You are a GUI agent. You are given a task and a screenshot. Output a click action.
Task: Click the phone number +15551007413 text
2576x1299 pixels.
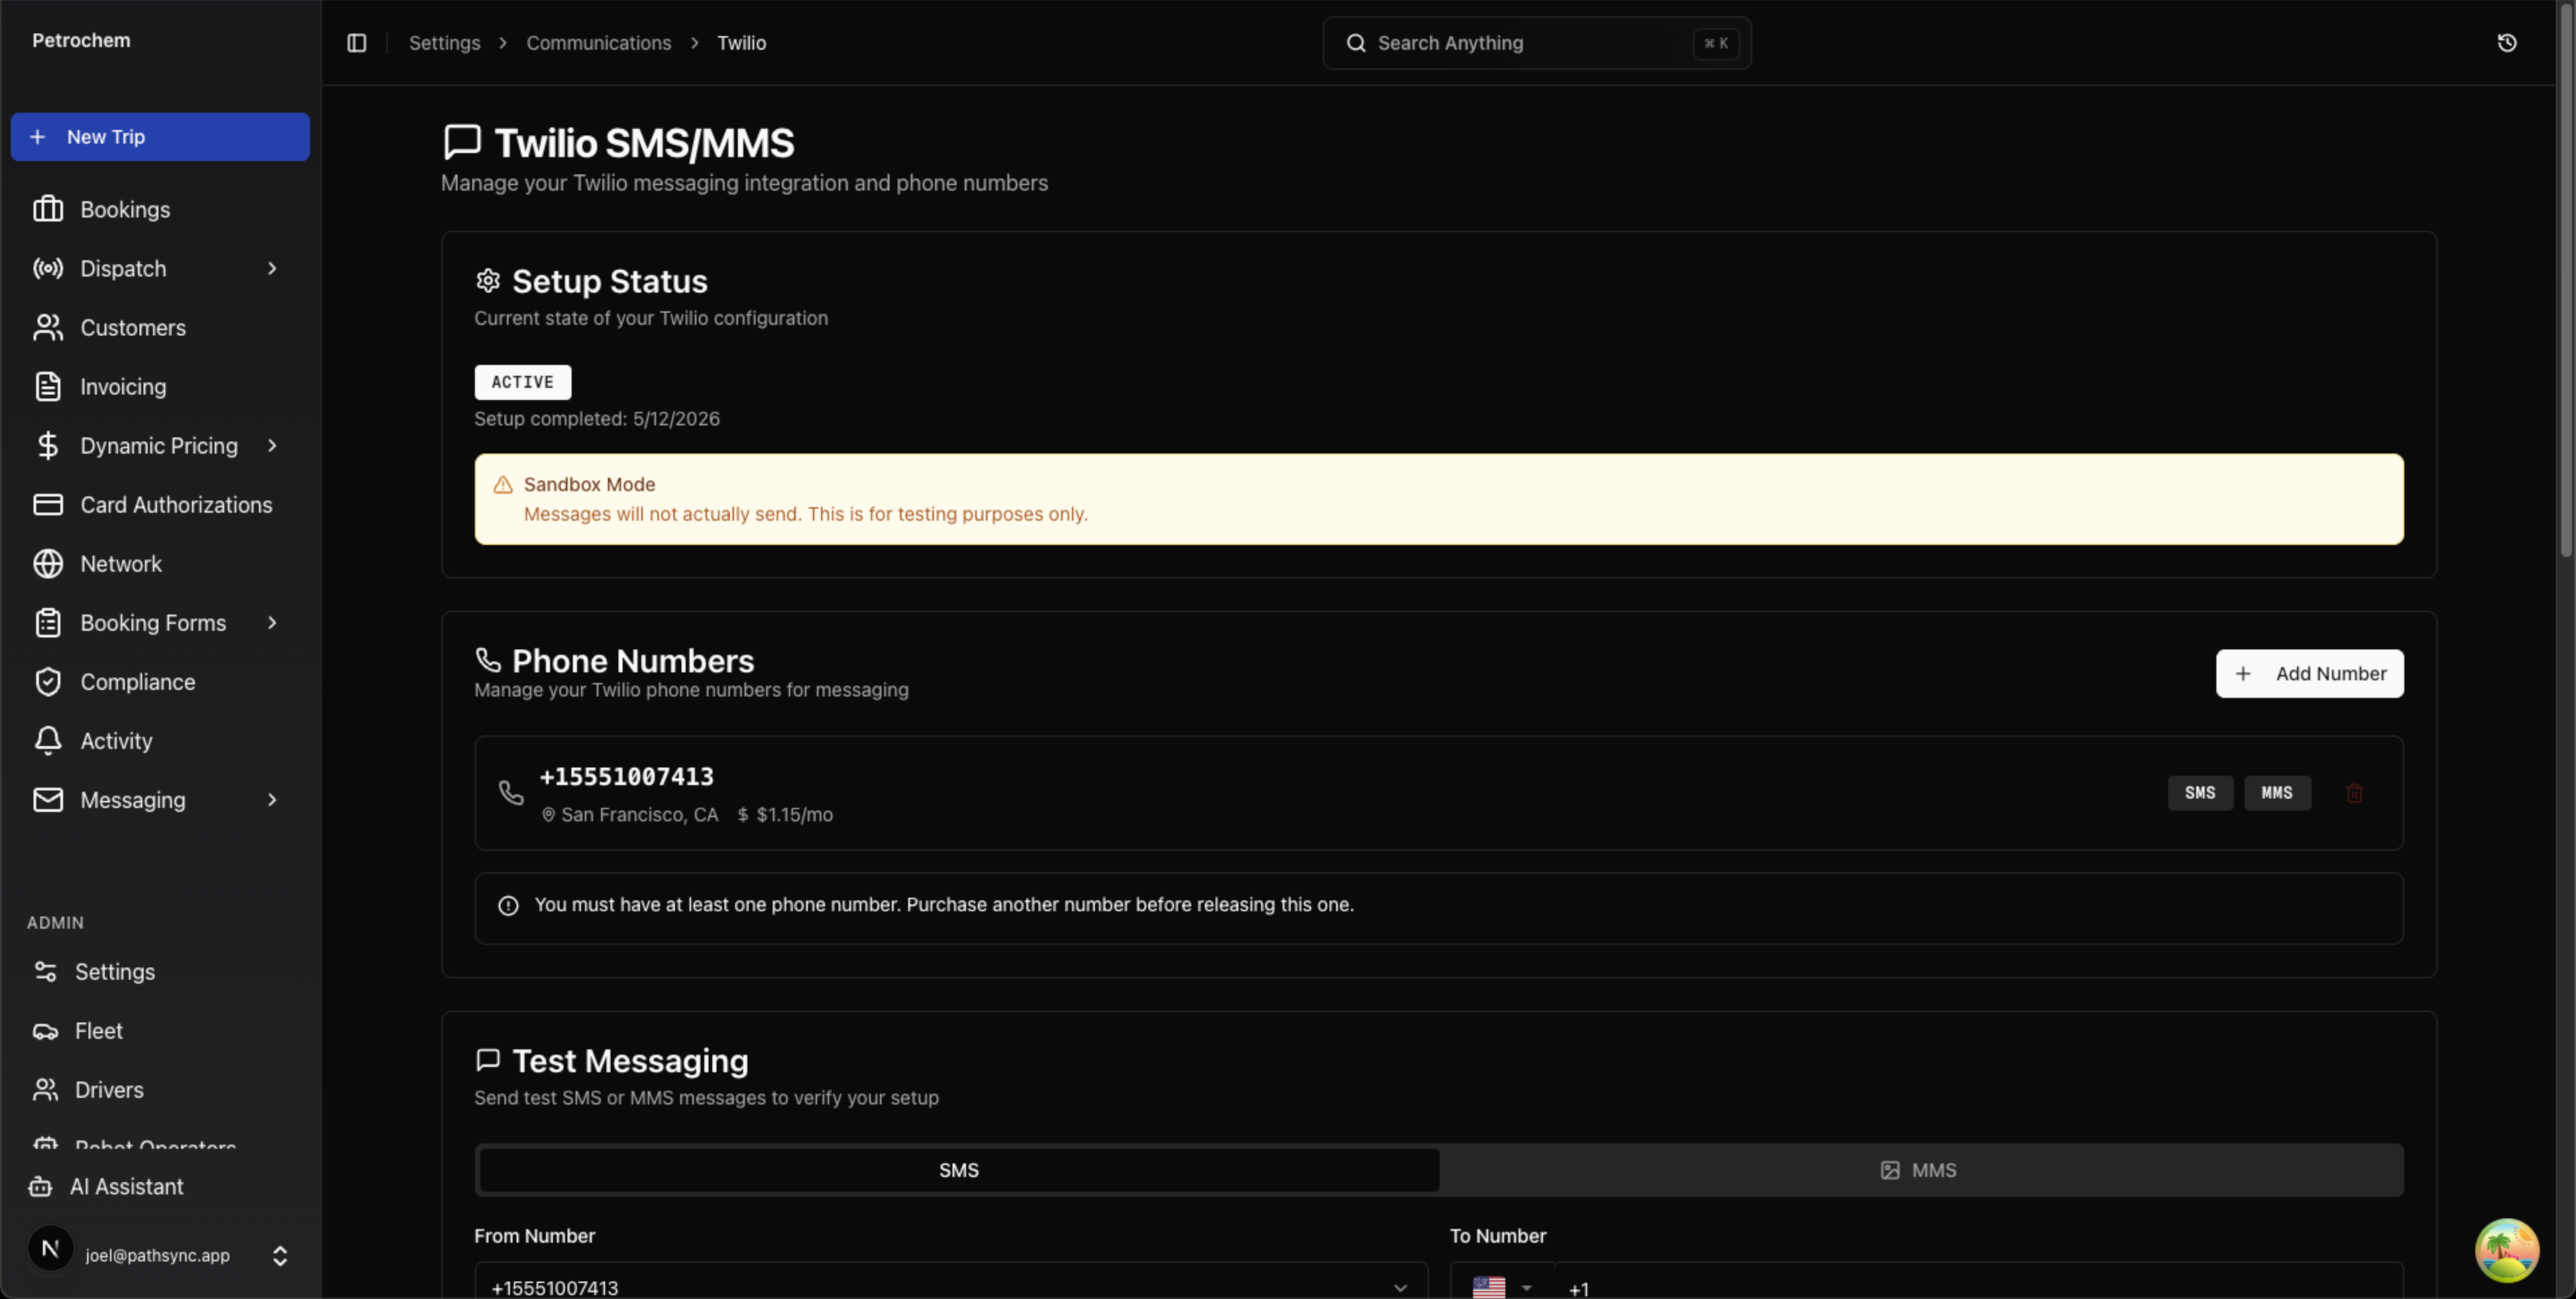[626, 777]
